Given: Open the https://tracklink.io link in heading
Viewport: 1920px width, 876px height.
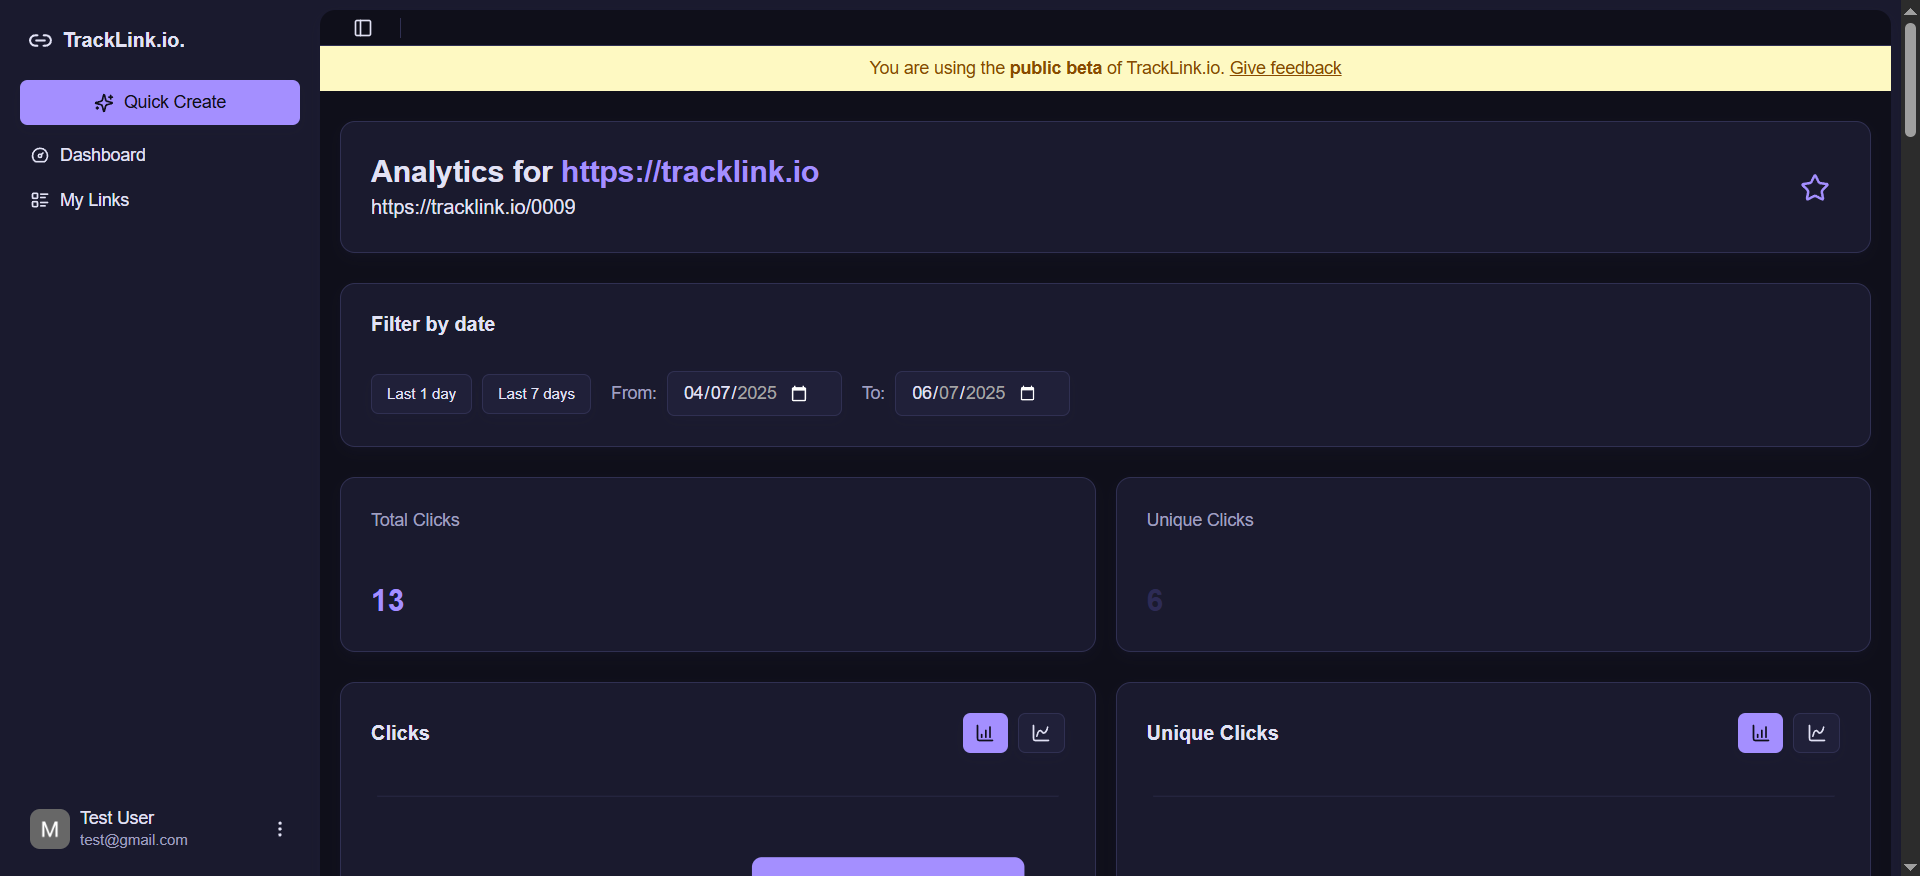Looking at the screenshot, I should tap(690, 171).
